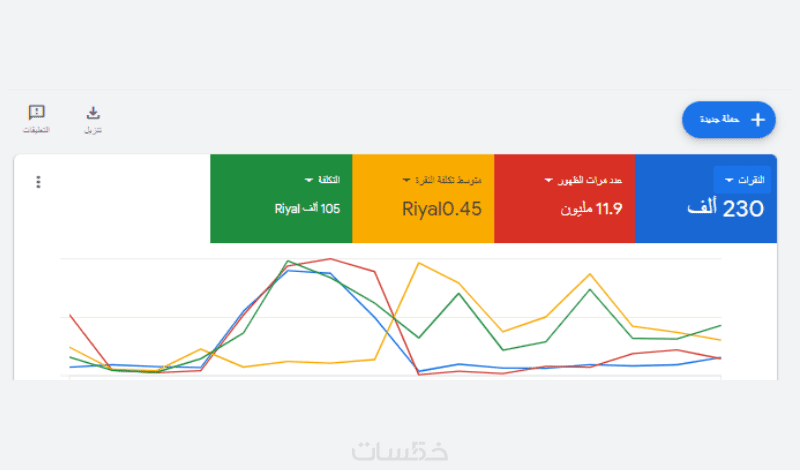Click the blue line's right end in chart
This screenshot has height=470, width=800.
pyautogui.click(x=721, y=357)
